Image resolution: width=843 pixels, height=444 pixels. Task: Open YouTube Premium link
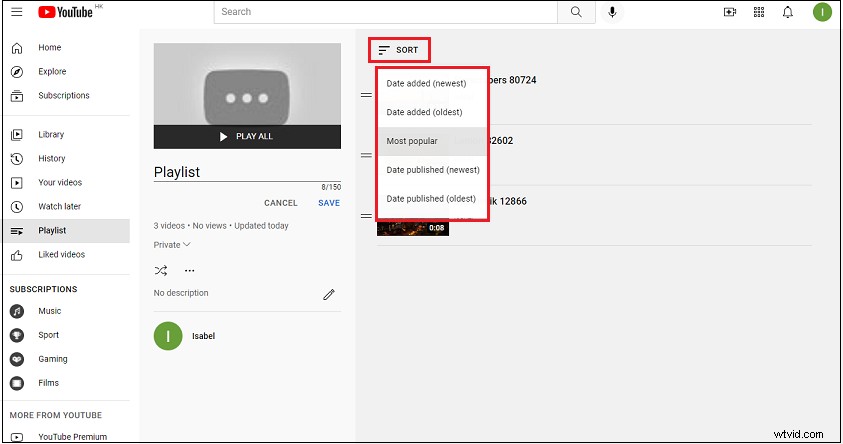[73, 437]
